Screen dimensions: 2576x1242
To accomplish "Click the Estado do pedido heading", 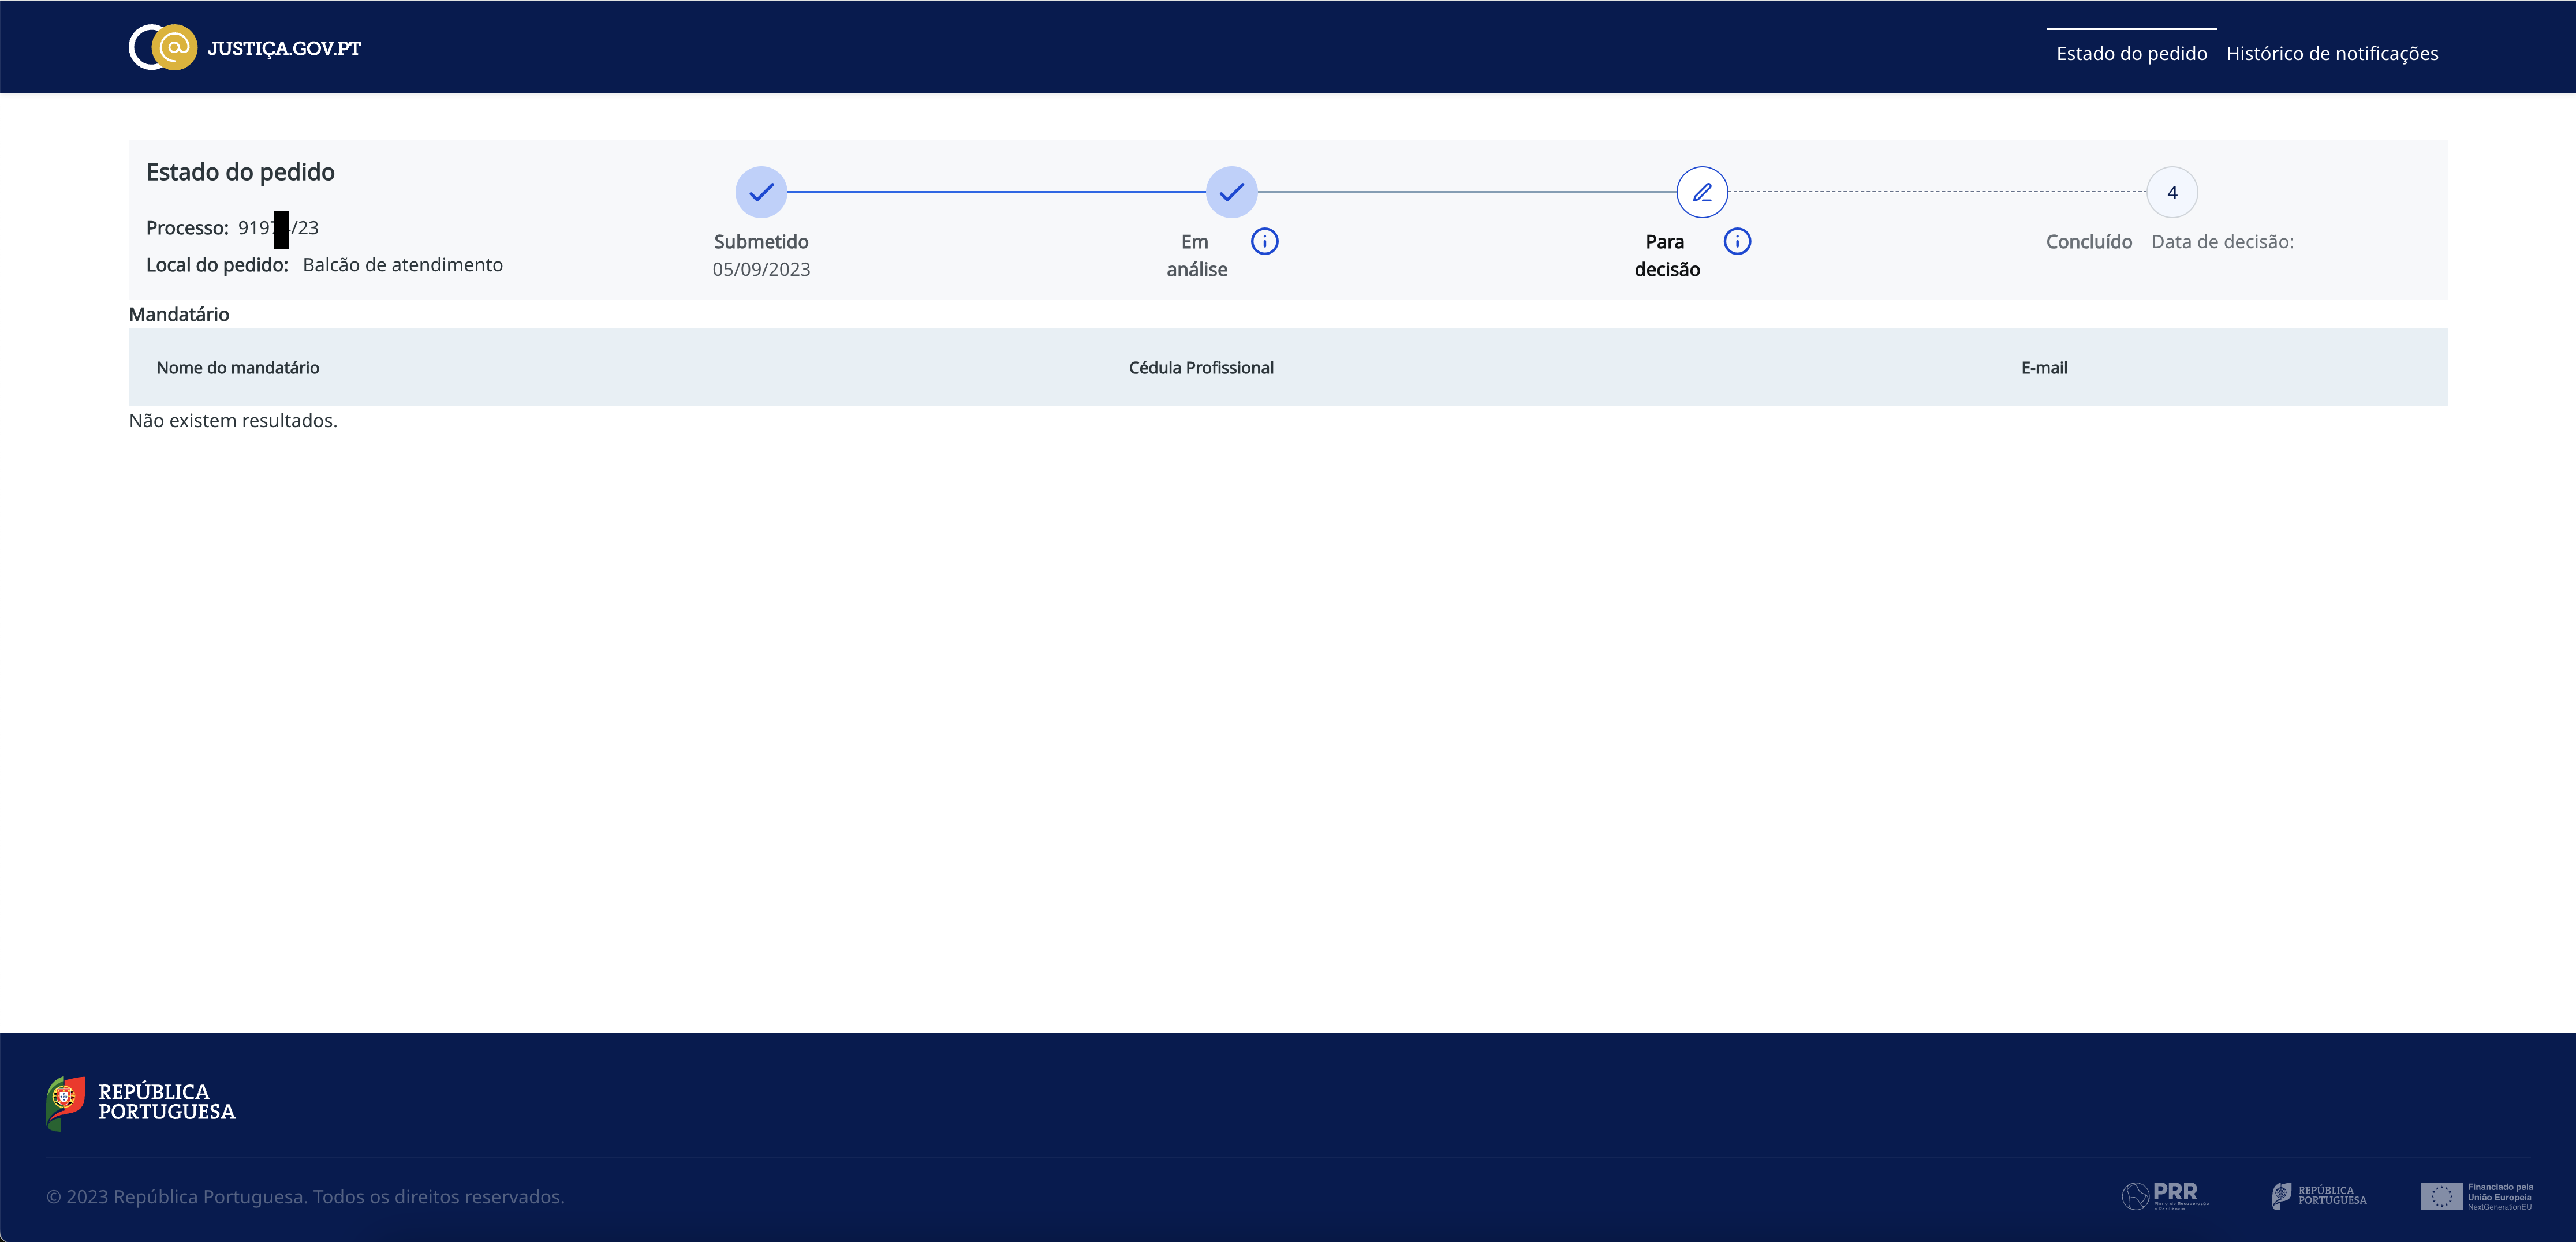I will tap(240, 172).
